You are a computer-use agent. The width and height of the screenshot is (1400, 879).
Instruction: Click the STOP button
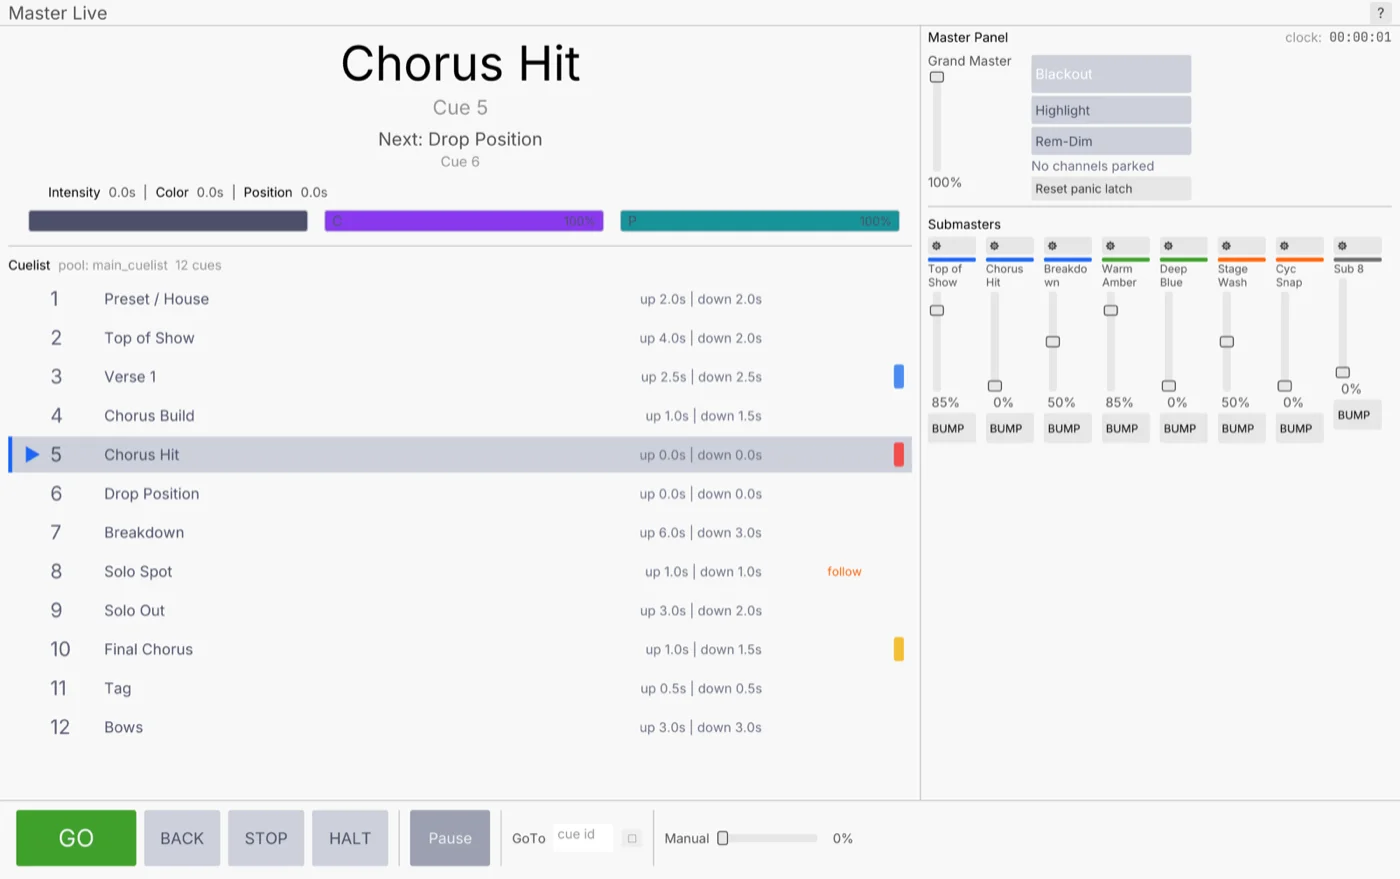tap(266, 838)
